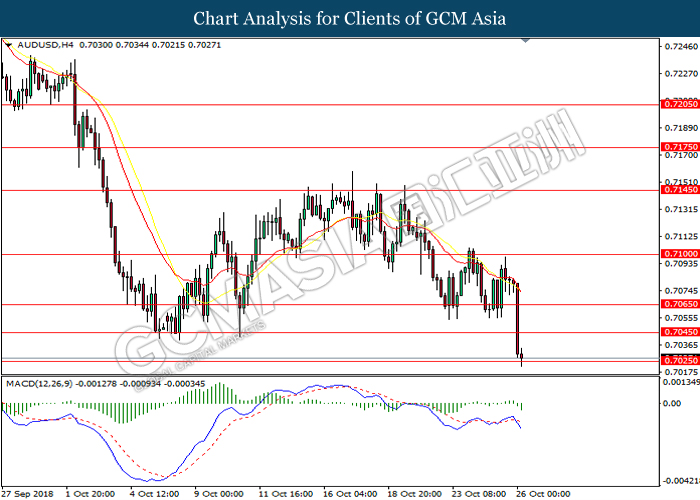This screenshot has width=700, height=500.
Task: Click the 16 Oct 04:00 time label
Action: (x=350, y=494)
